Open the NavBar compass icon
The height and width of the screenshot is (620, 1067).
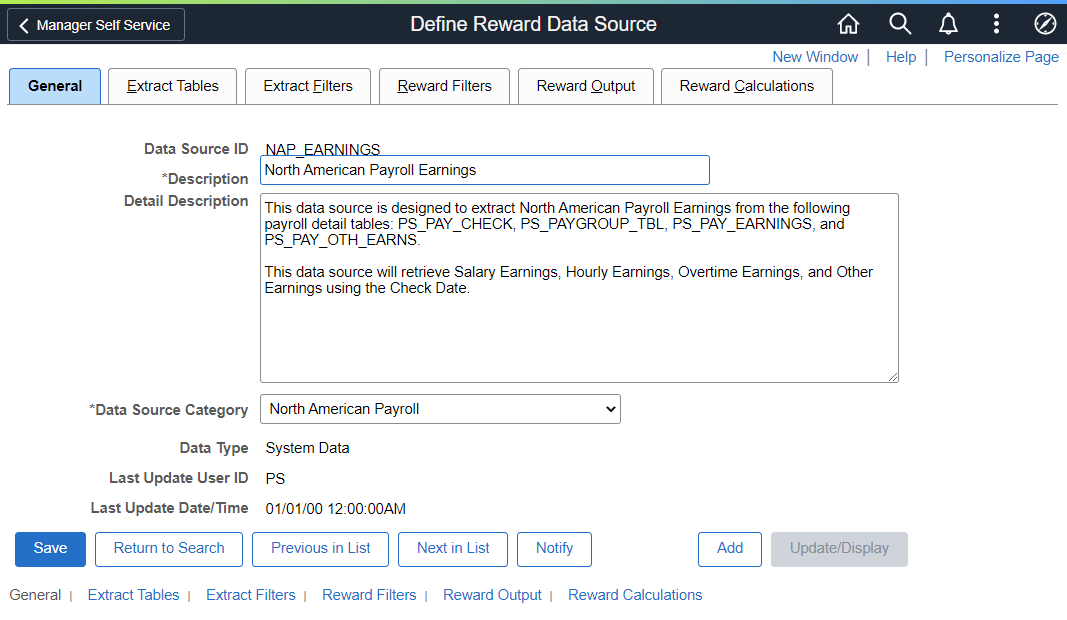coord(1044,24)
